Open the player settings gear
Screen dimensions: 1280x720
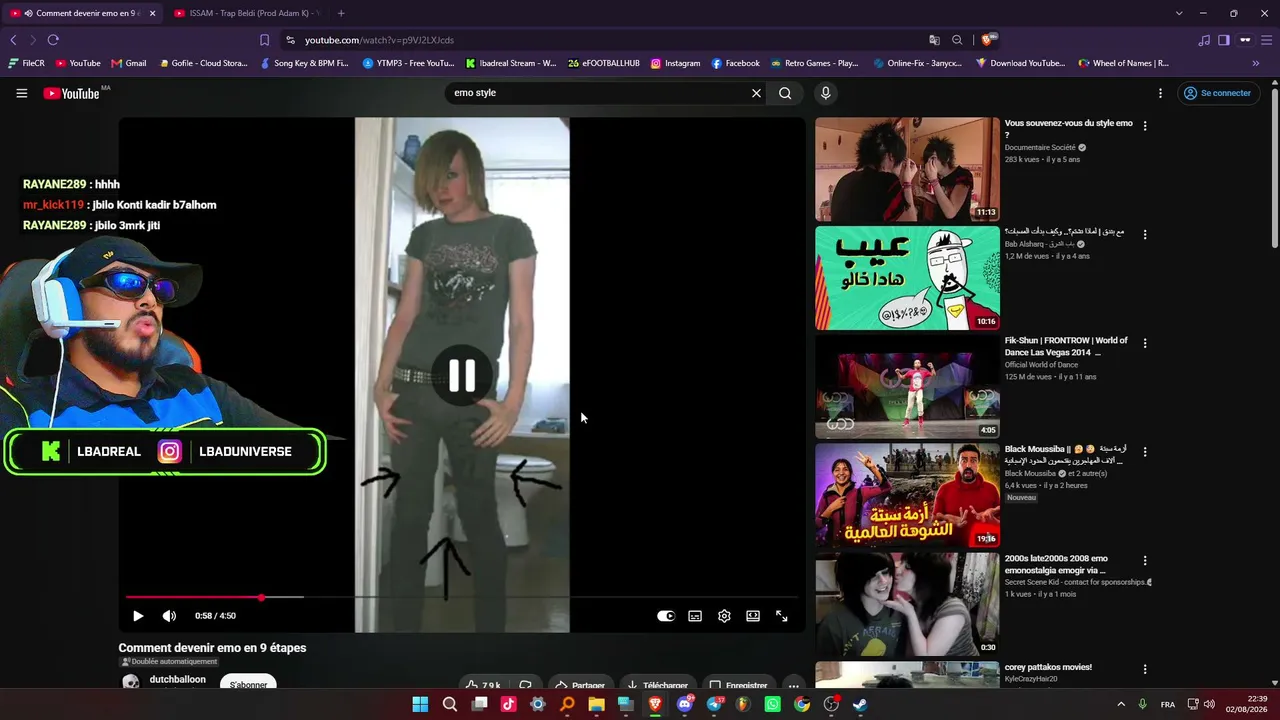tap(724, 616)
